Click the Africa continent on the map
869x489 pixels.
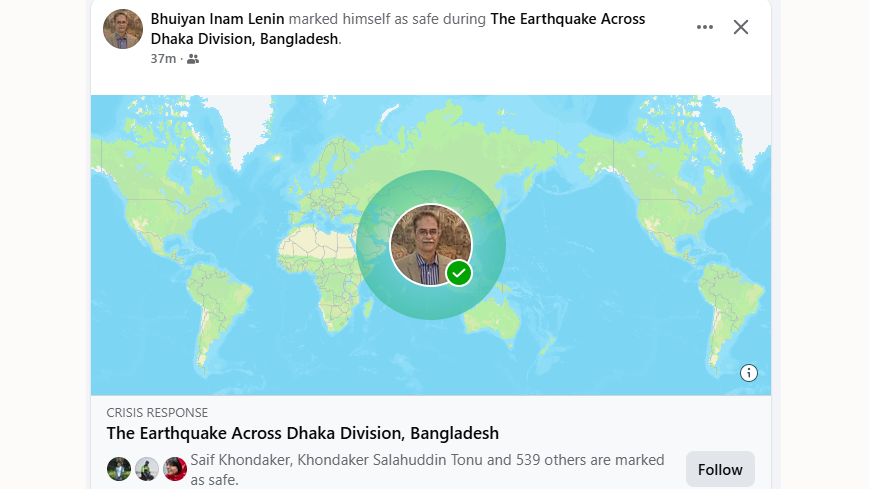click(x=320, y=270)
